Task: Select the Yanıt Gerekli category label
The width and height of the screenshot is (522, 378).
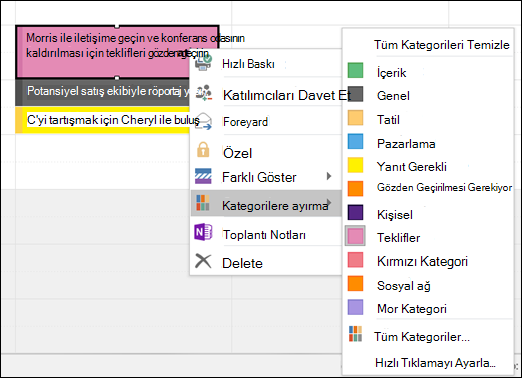Action: click(x=412, y=166)
